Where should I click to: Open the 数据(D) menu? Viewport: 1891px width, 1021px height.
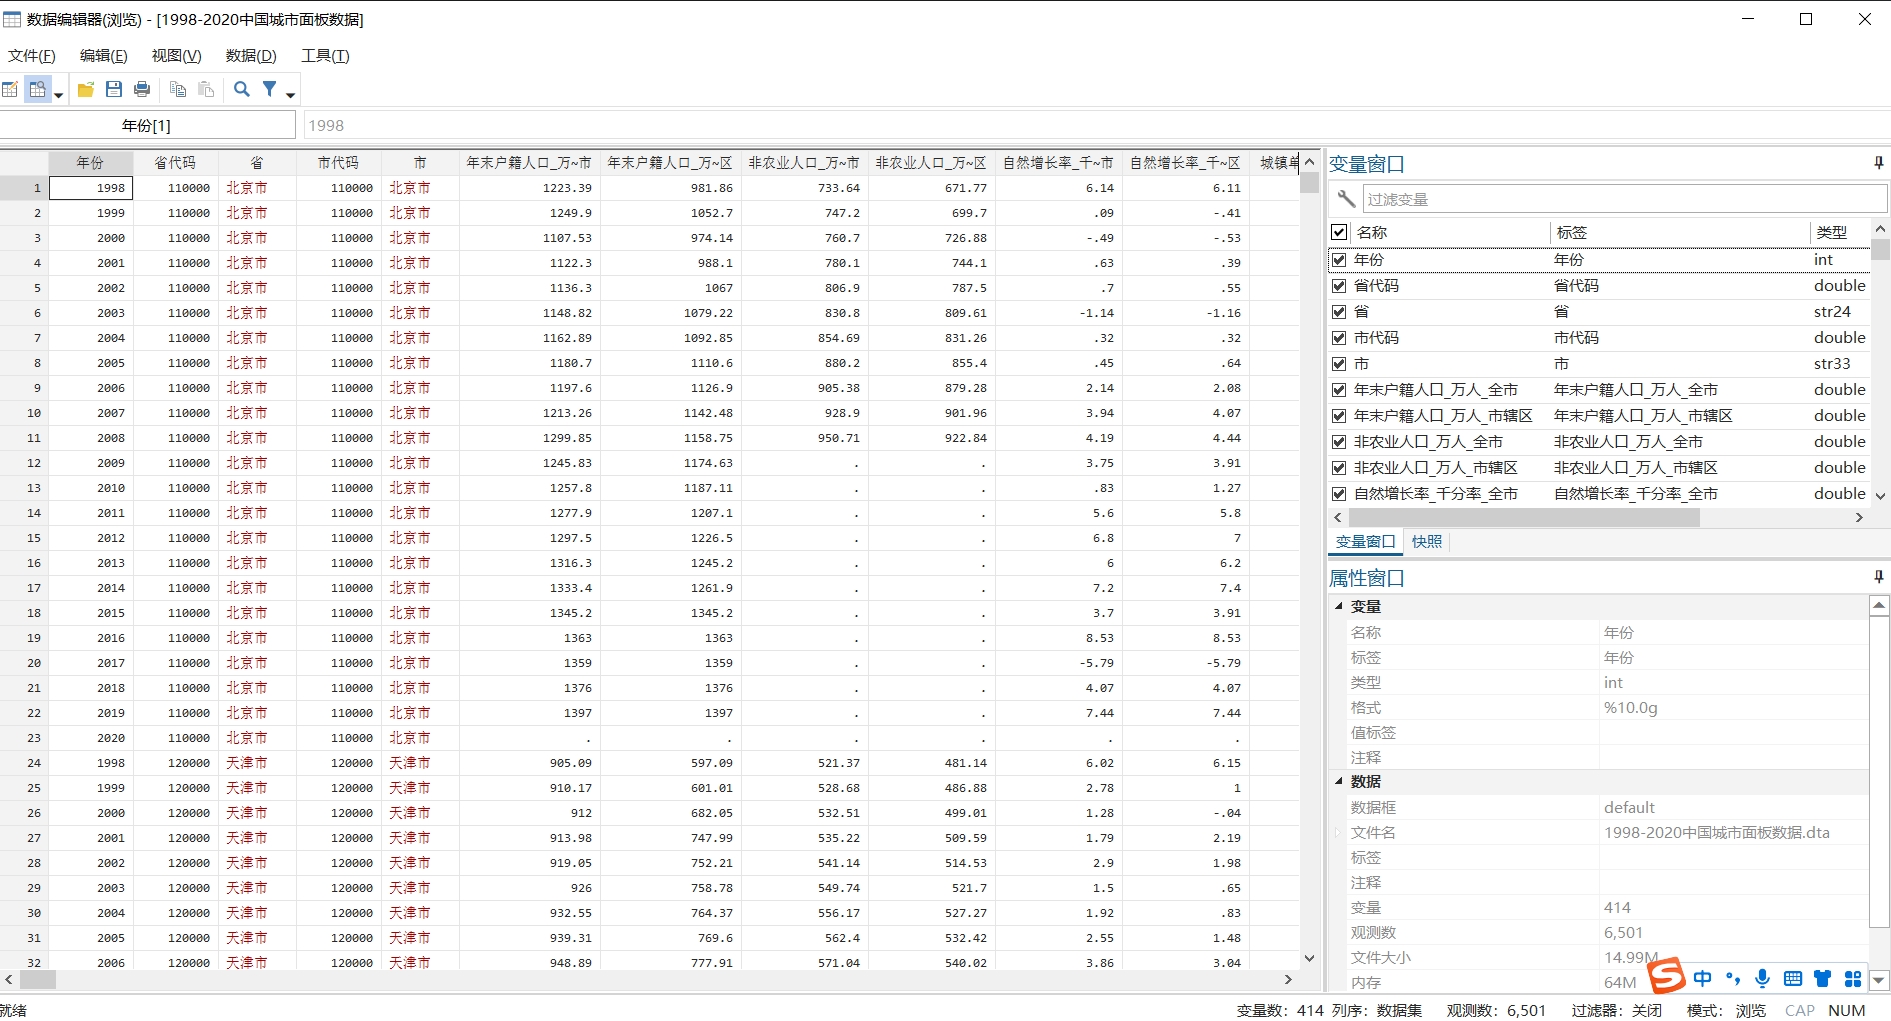(251, 56)
